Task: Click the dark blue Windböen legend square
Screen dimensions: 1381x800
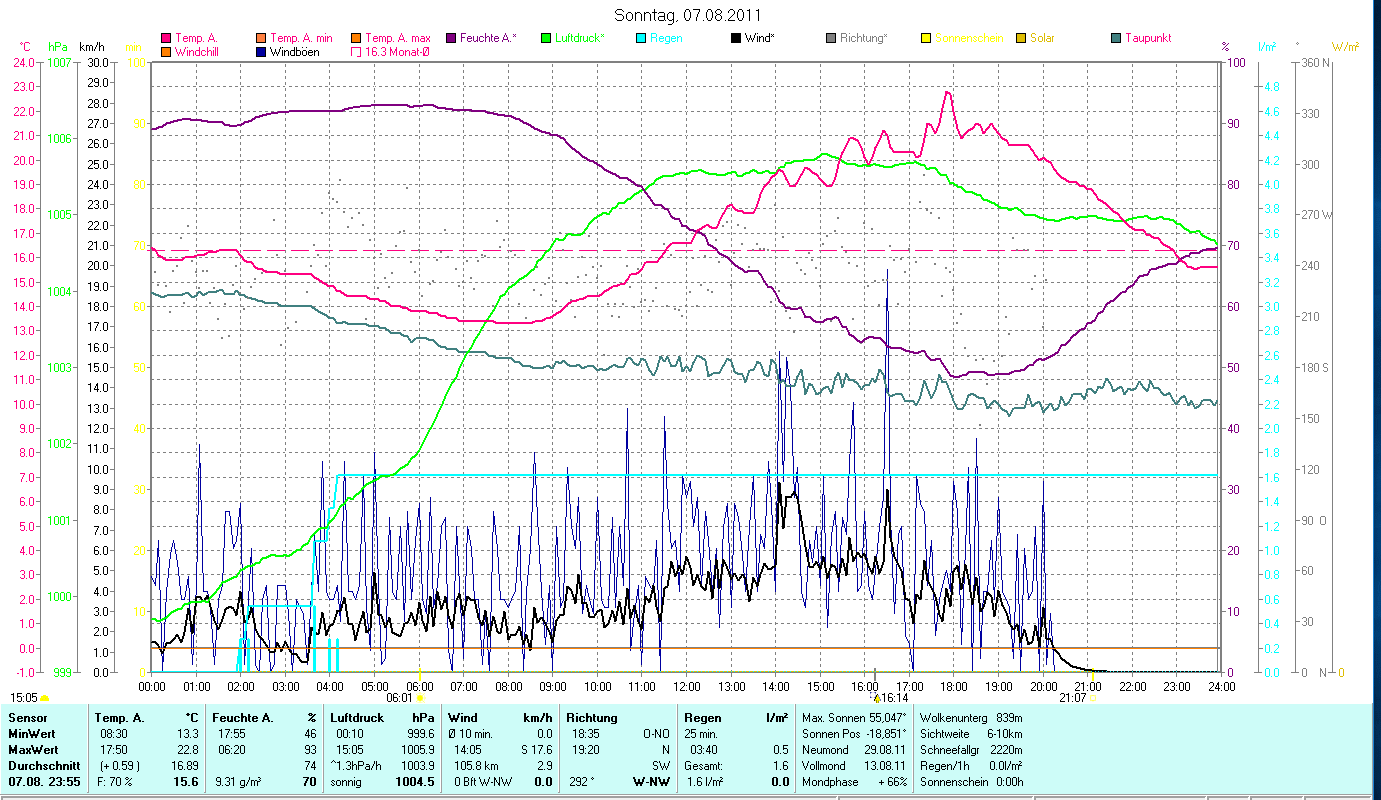Action: tap(261, 51)
